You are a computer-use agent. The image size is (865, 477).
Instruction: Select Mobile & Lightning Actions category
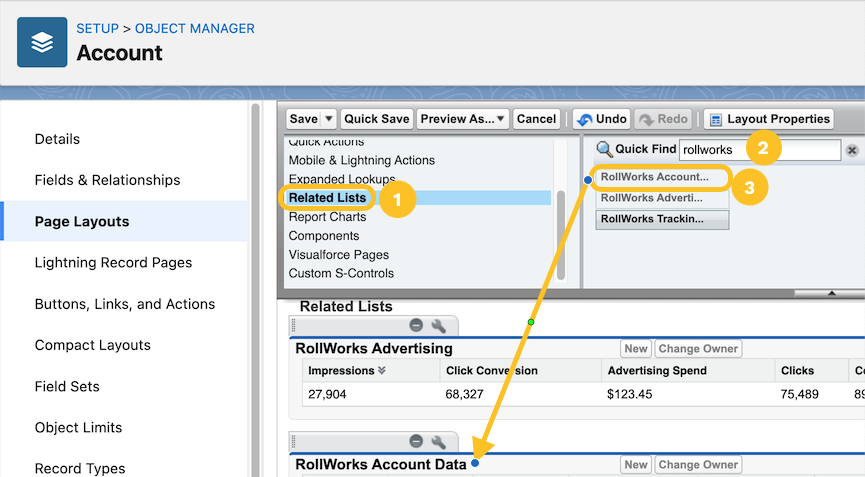click(362, 160)
